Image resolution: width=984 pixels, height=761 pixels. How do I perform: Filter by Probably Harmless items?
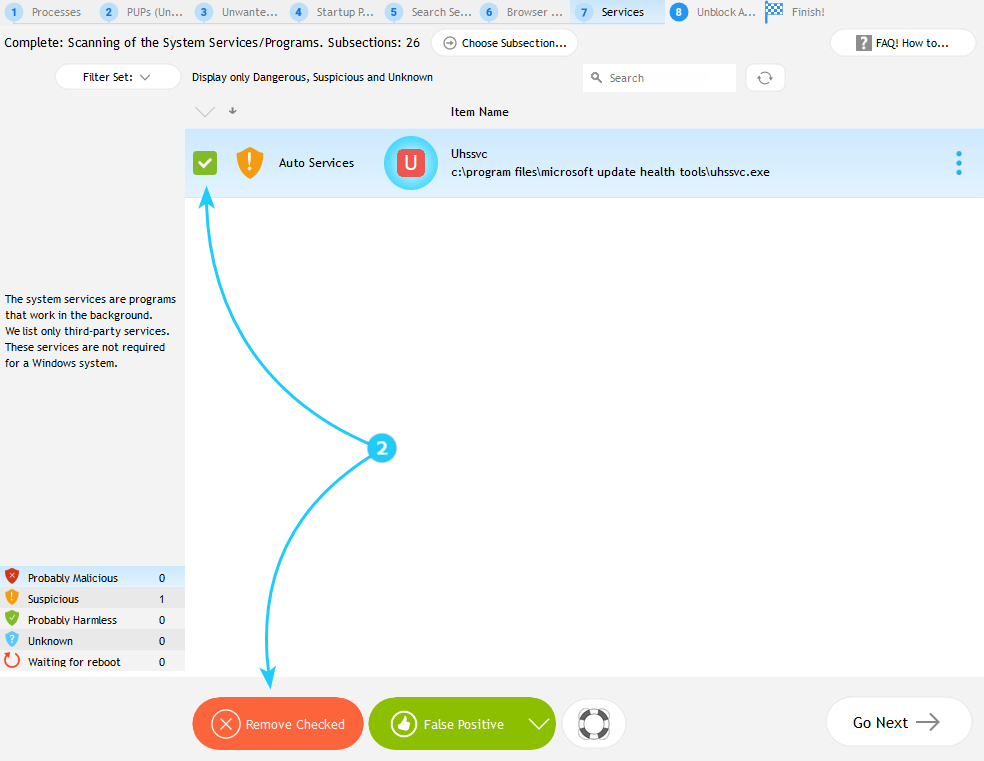(x=72, y=620)
